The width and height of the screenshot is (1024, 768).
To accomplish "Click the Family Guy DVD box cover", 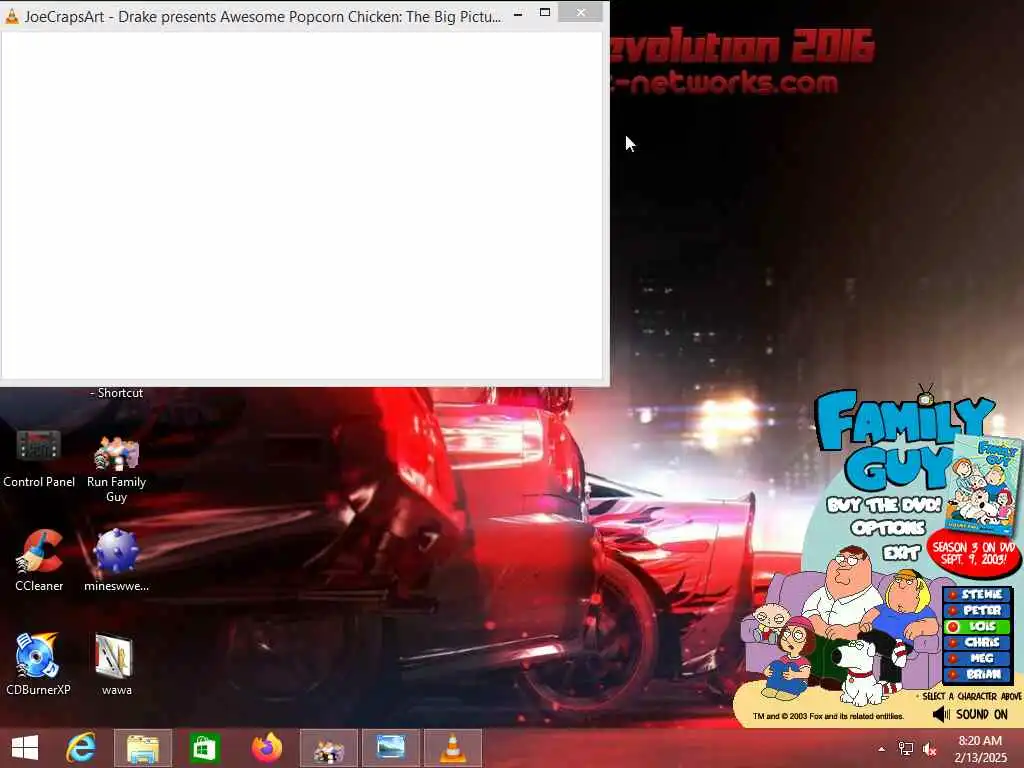I will [x=986, y=485].
